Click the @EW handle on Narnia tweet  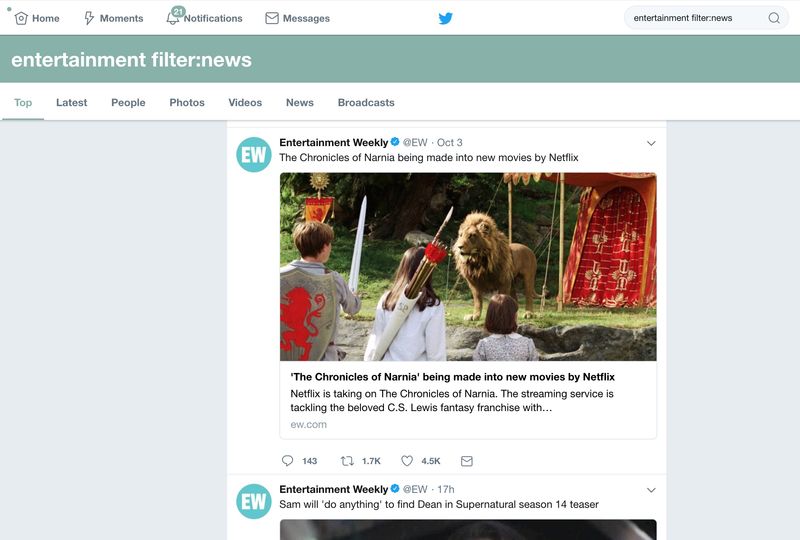click(x=415, y=142)
